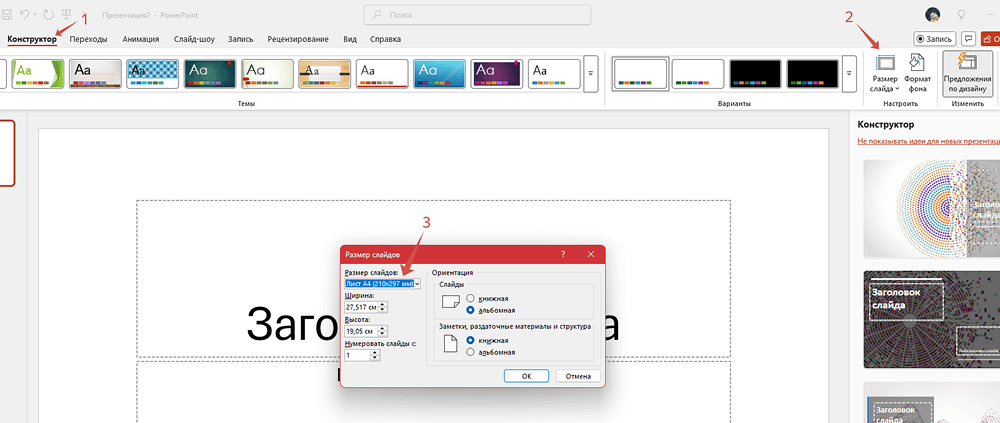The height and width of the screenshot is (423, 1000).
Task: Open the comments speech bubble icon
Action: (x=968, y=39)
